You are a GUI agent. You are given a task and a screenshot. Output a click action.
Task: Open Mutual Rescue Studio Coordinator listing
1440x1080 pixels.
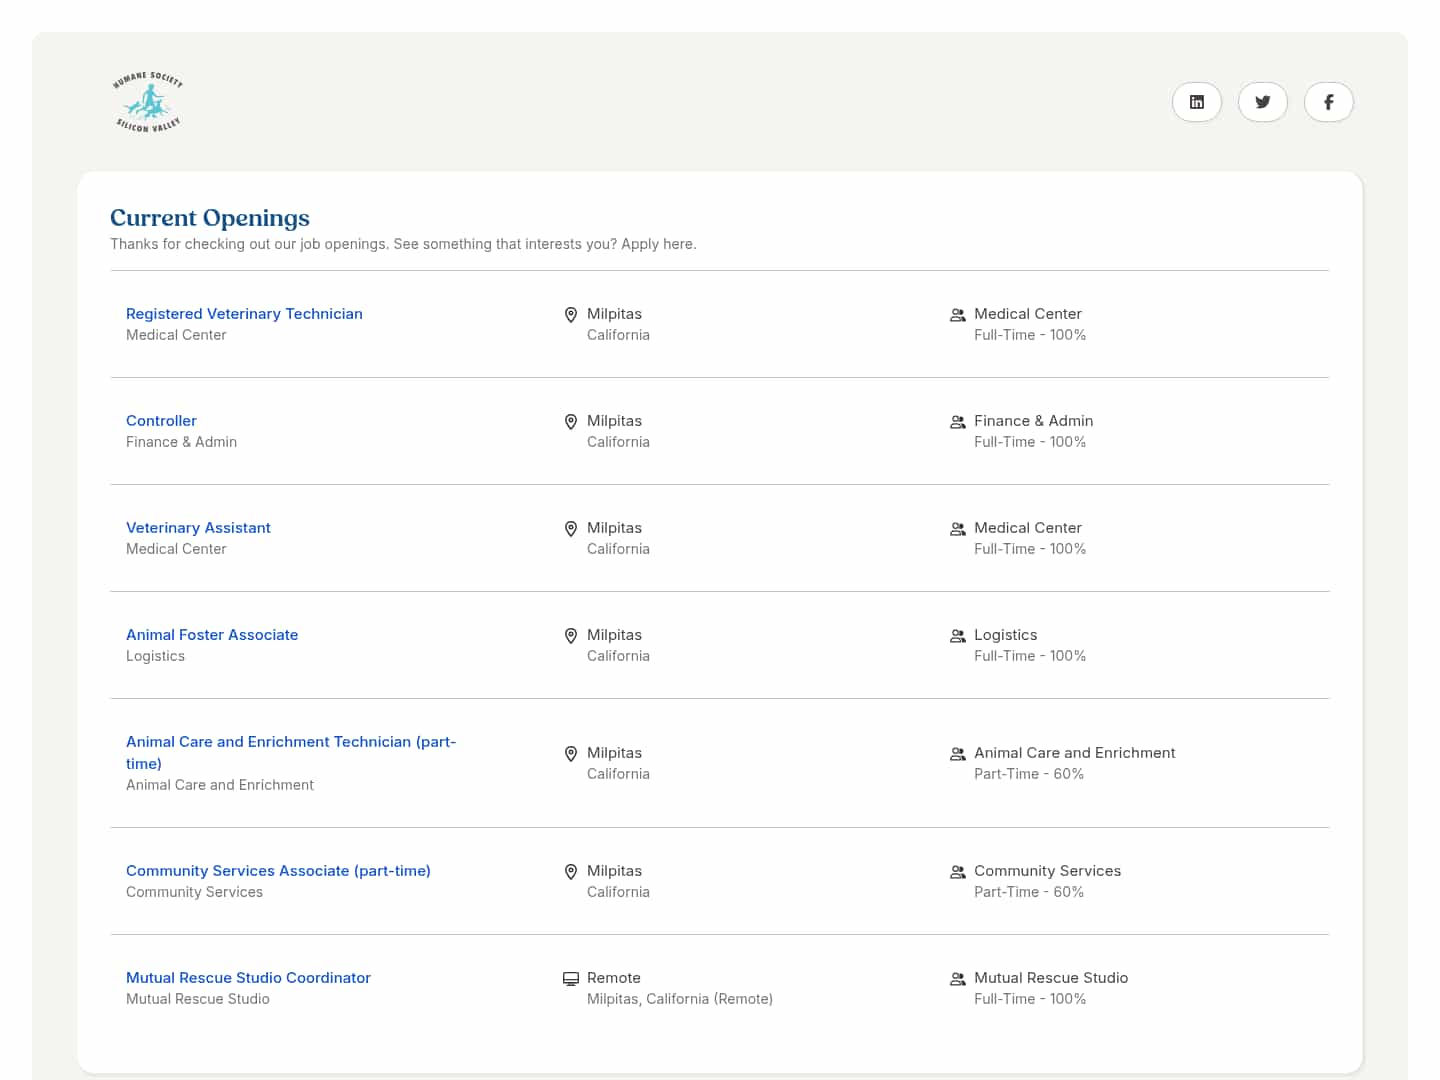[248, 978]
